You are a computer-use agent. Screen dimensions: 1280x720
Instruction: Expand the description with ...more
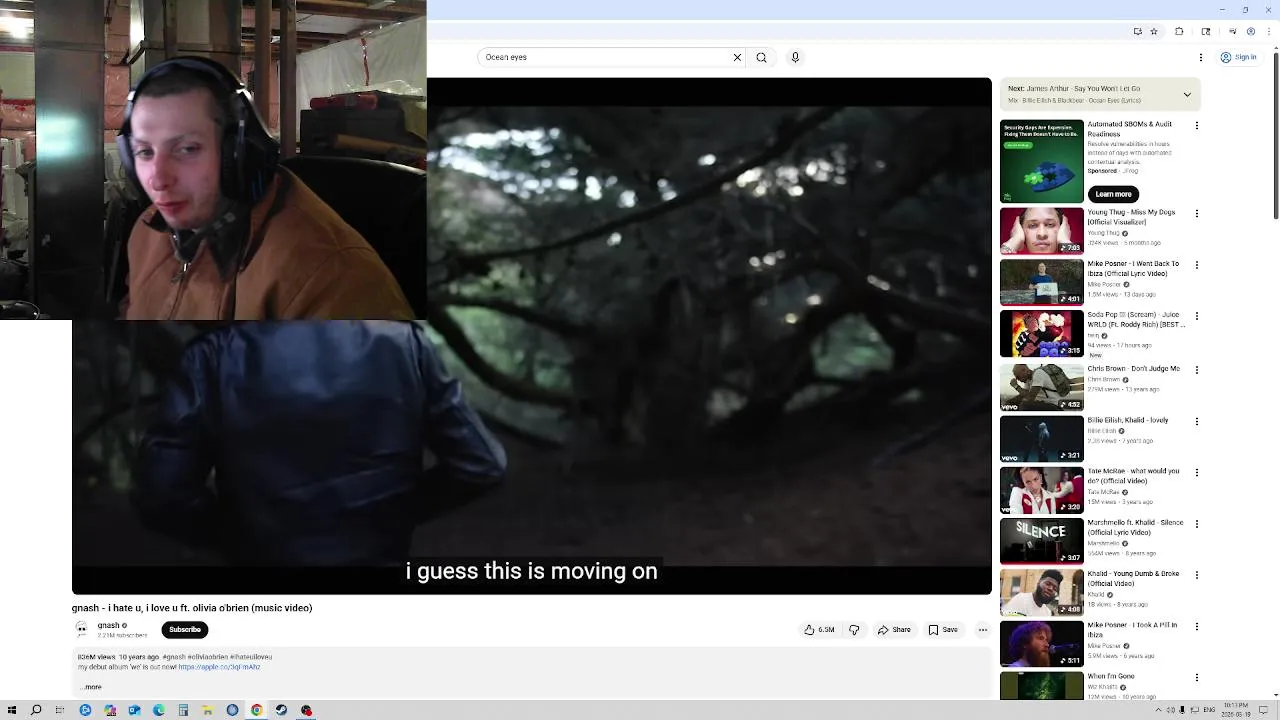pyautogui.click(x=91, y=687)
